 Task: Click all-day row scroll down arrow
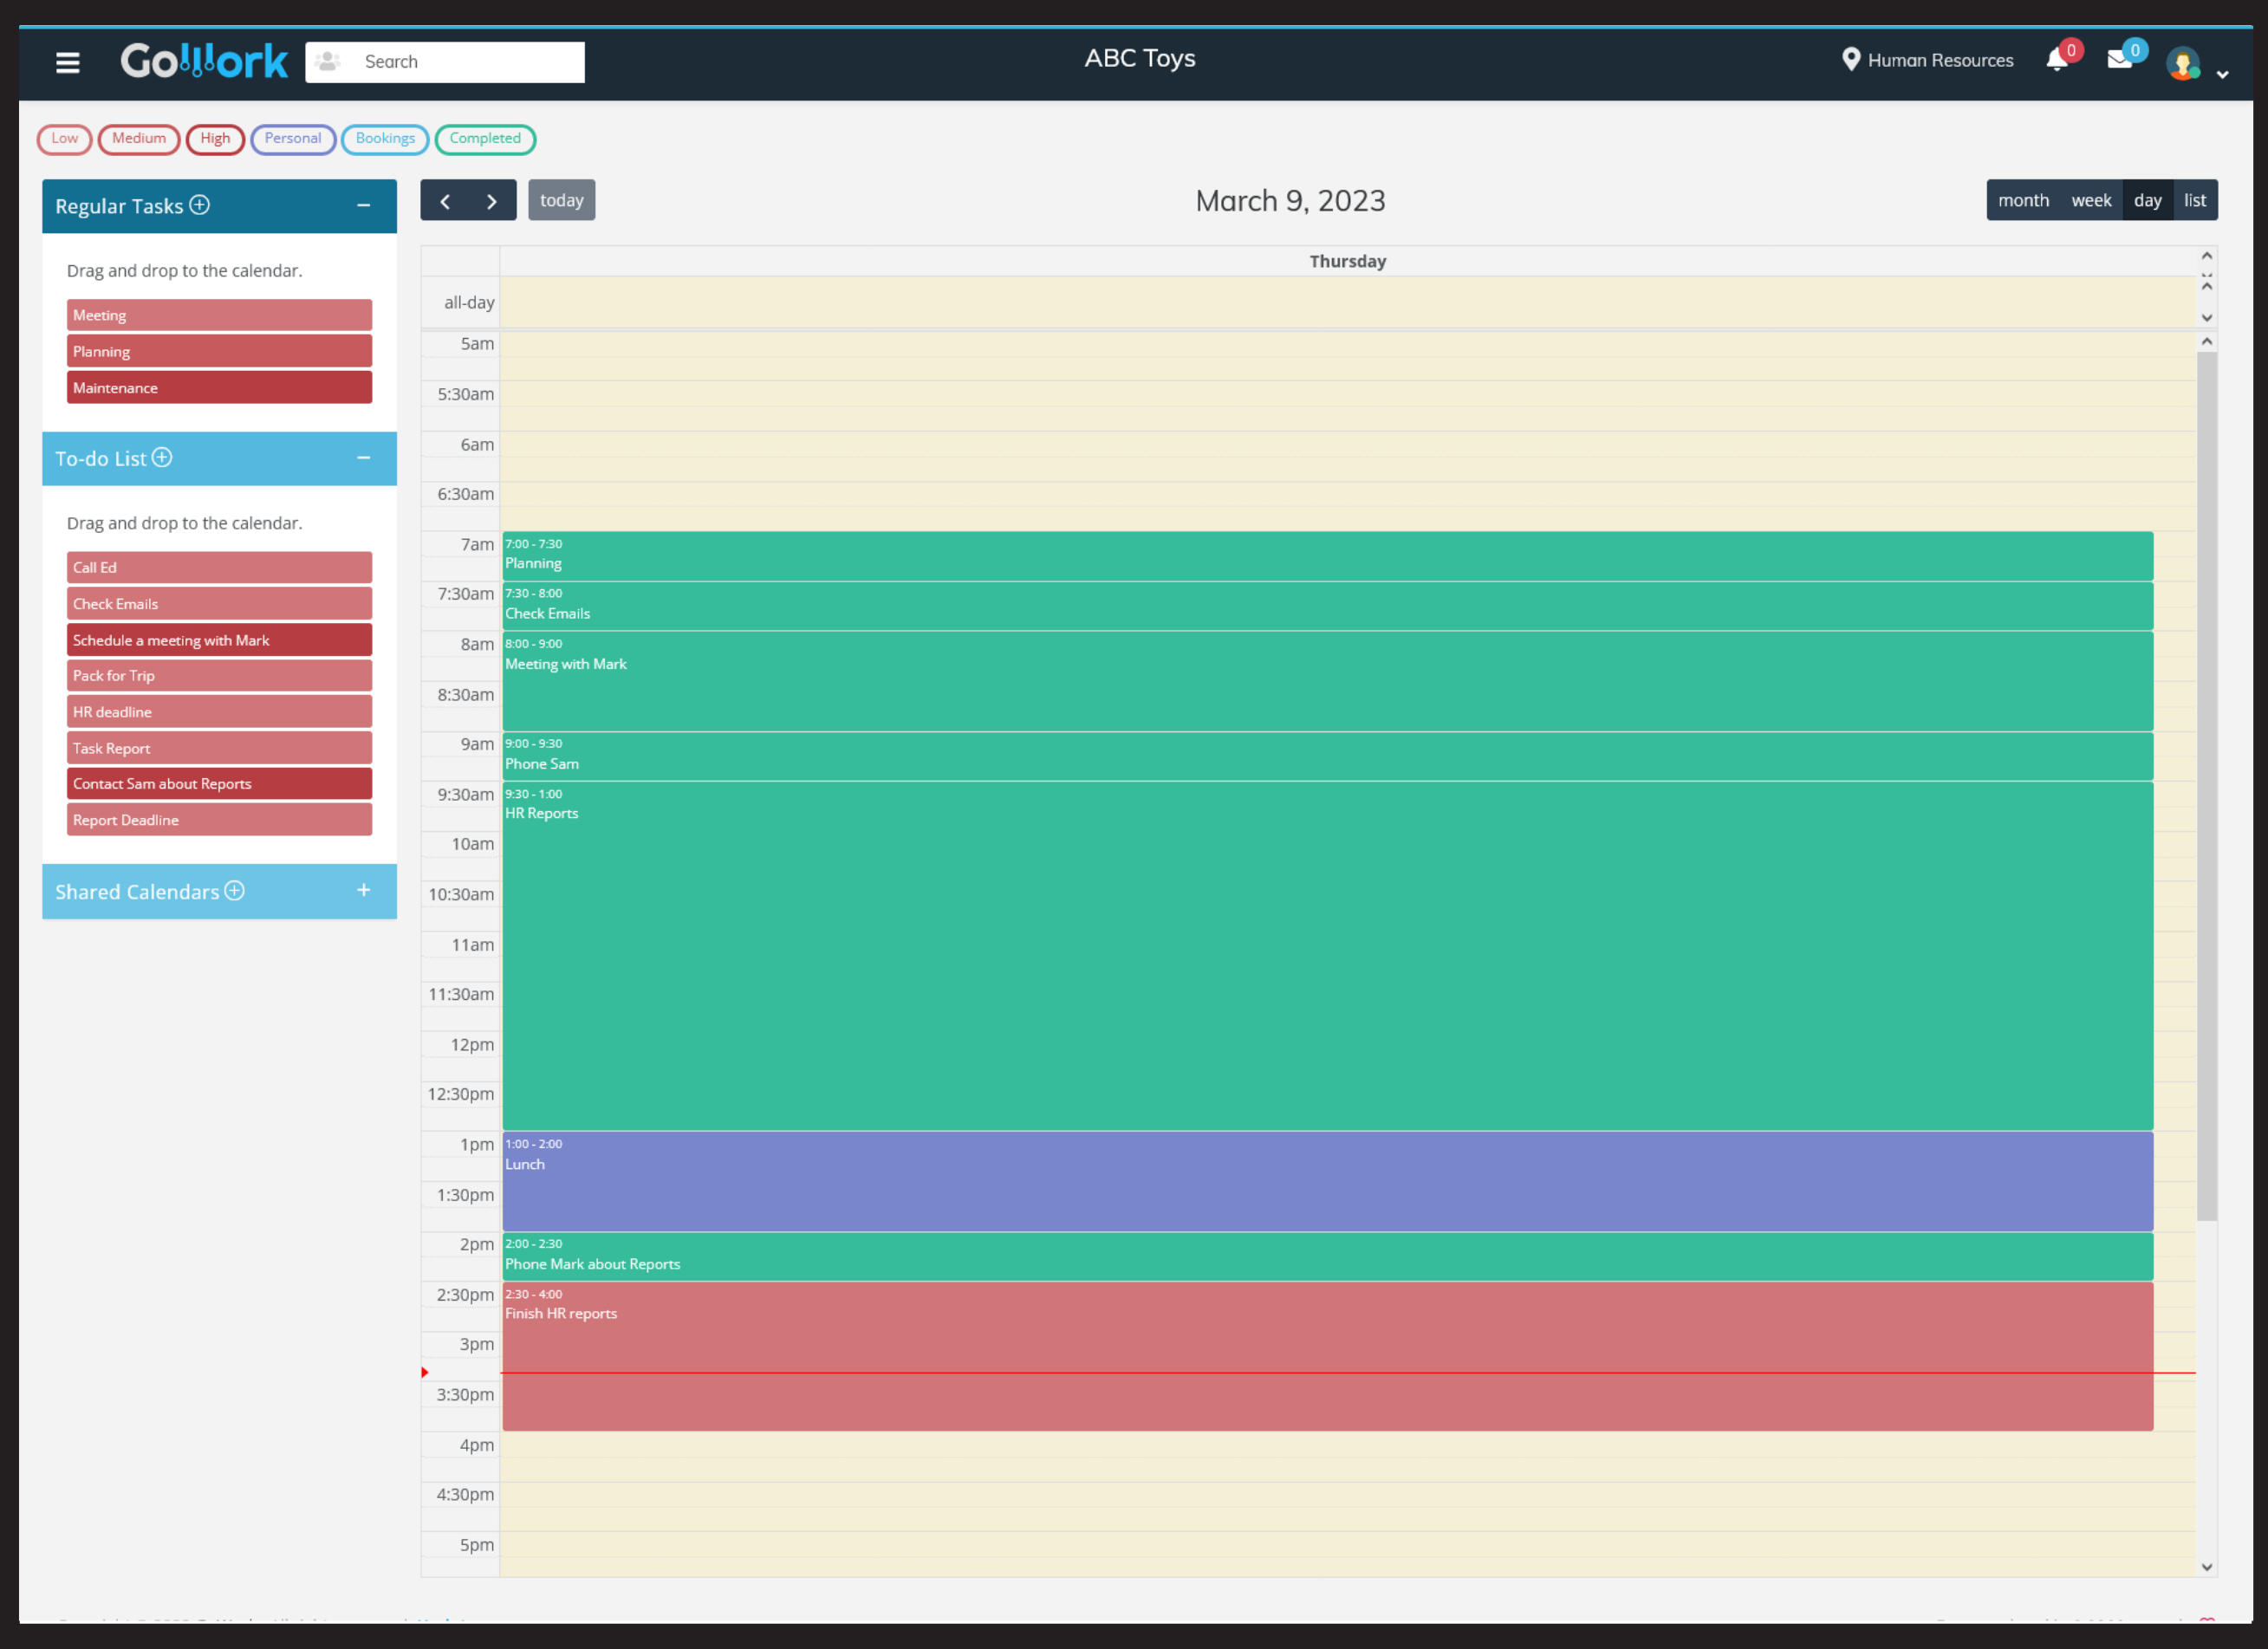click(2206, 318)
